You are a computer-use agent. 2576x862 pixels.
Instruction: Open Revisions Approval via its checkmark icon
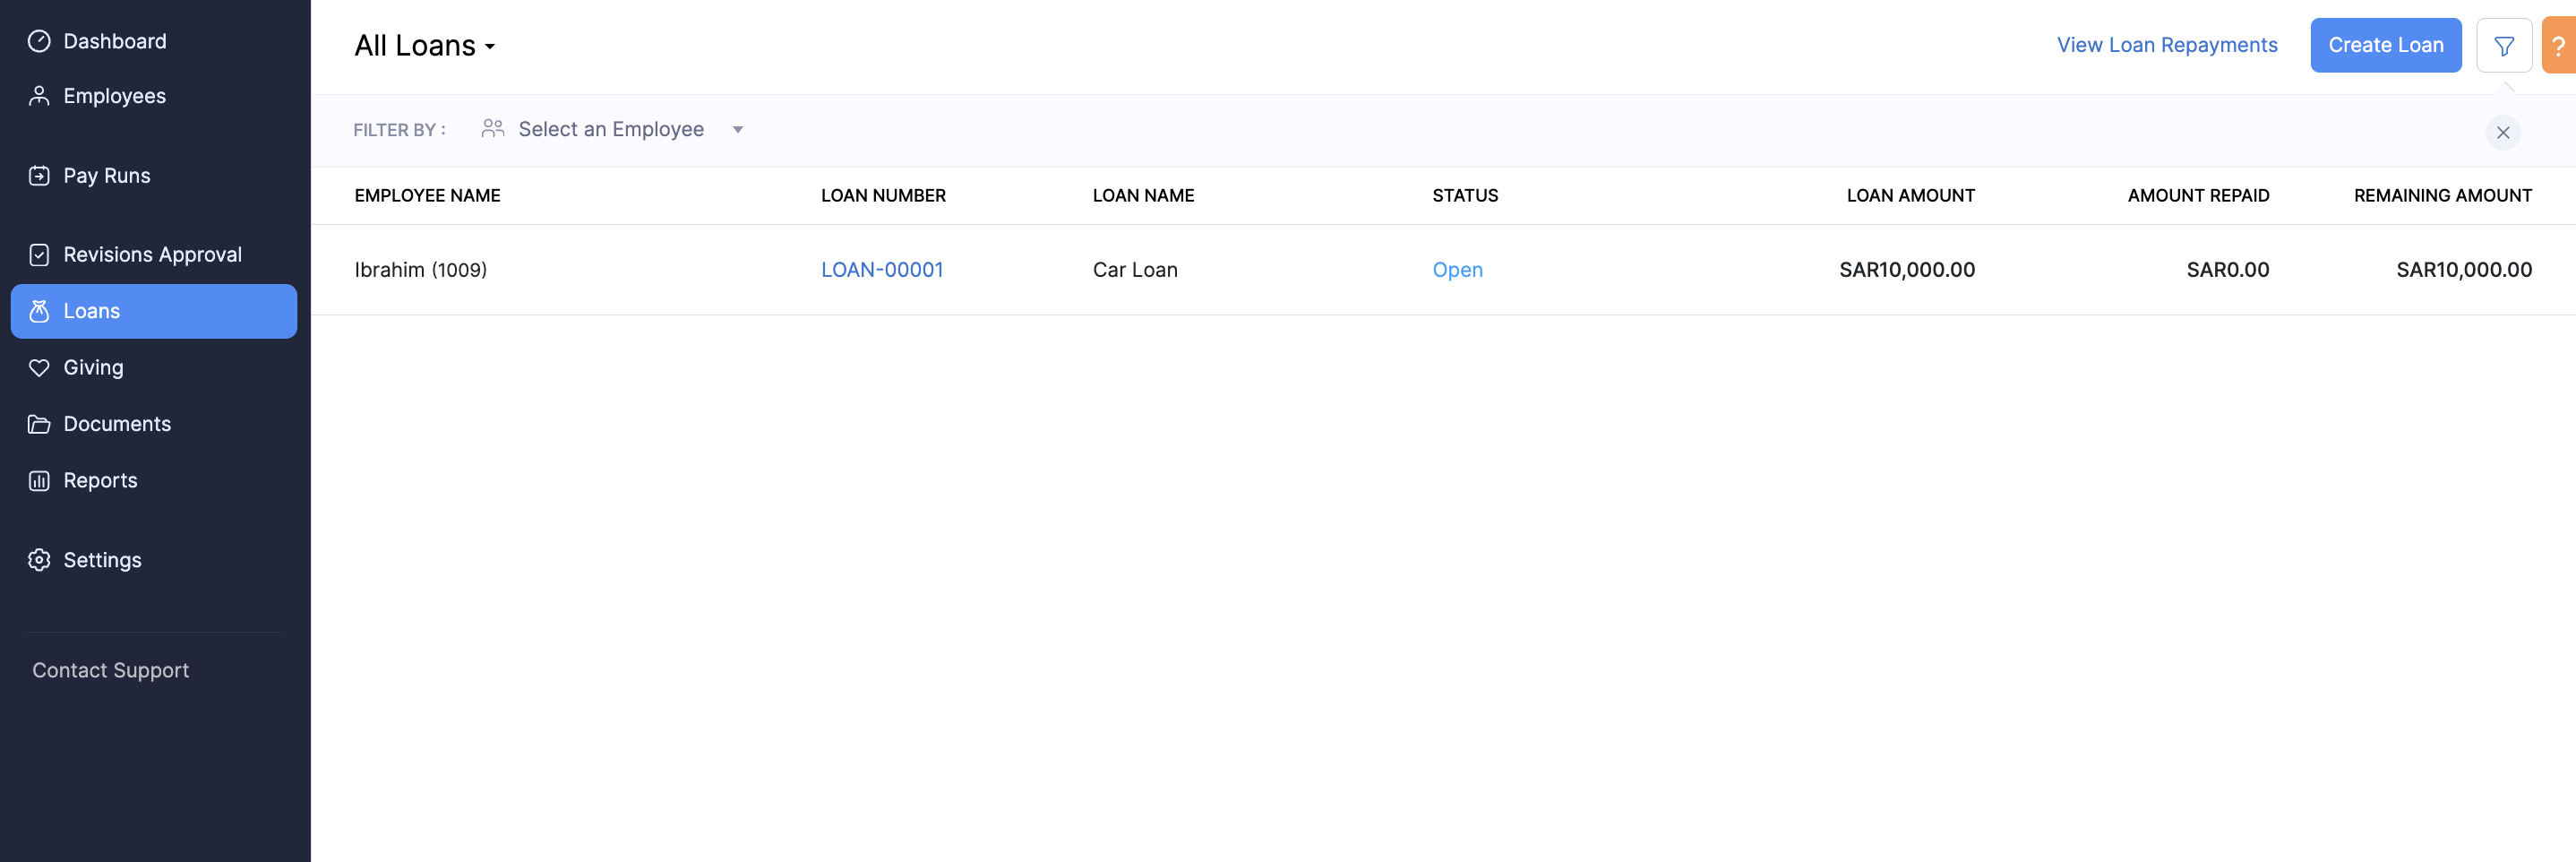tap(38, 254)
